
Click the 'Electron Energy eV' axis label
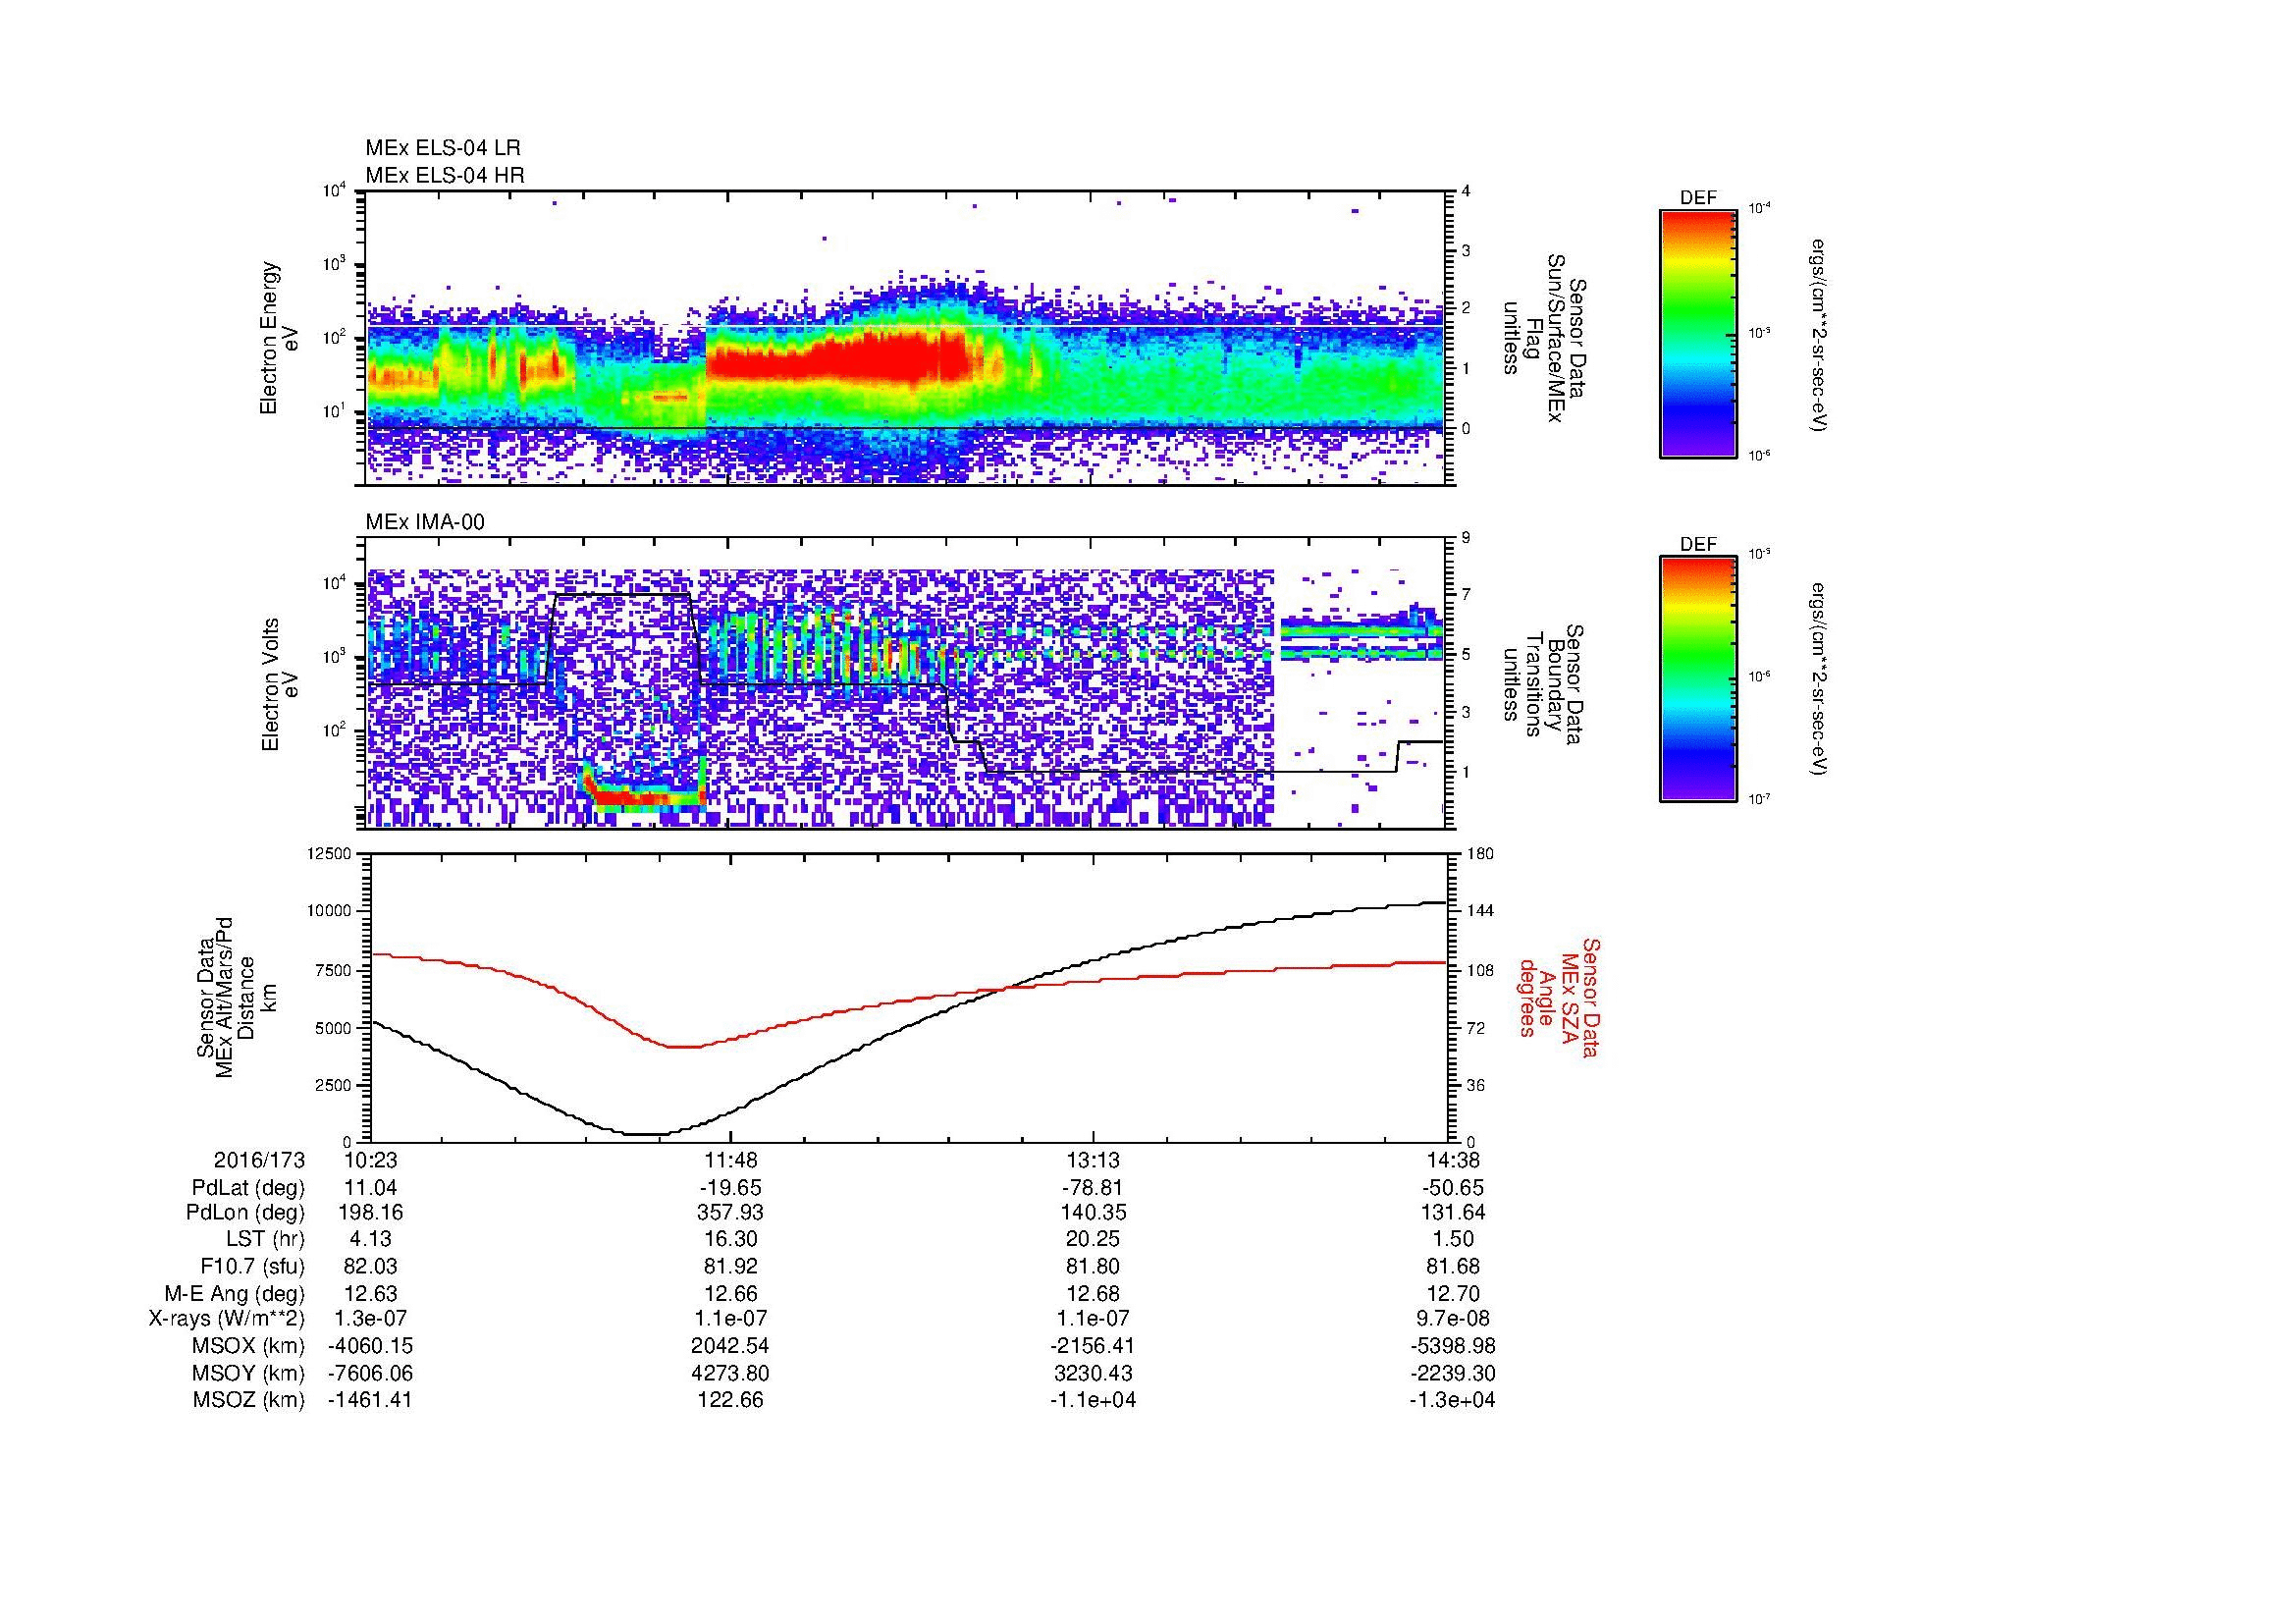tap(279, 339)
